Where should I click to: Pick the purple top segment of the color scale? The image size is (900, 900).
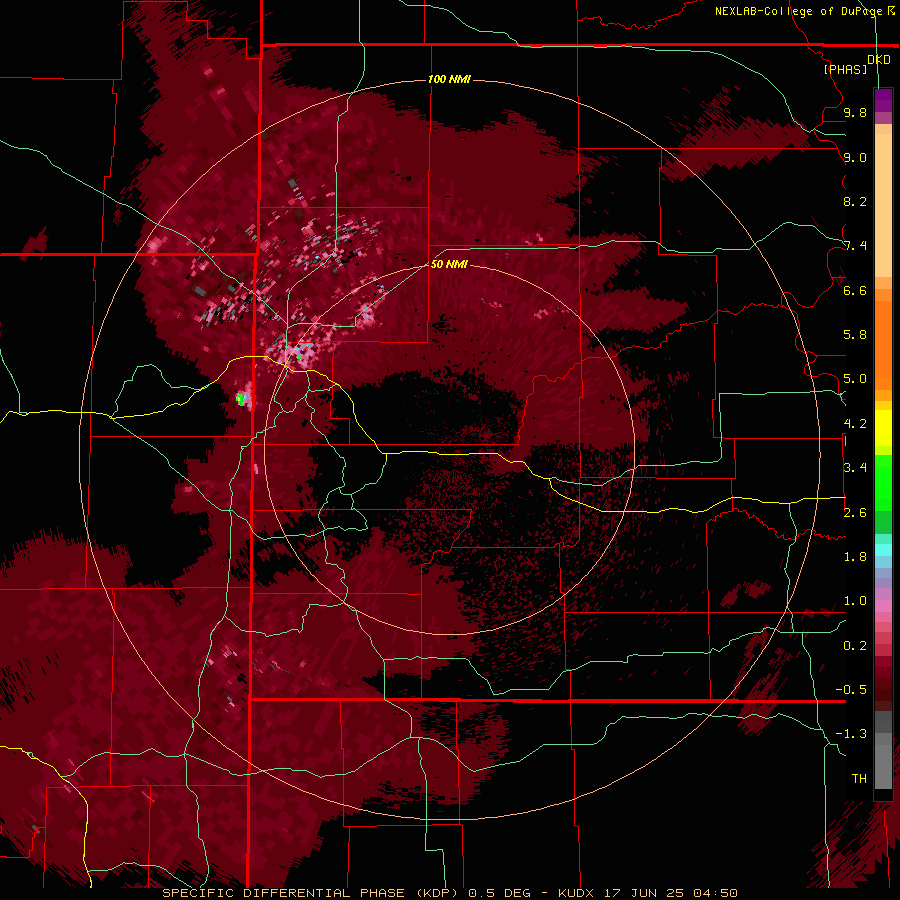coord(883,101)
